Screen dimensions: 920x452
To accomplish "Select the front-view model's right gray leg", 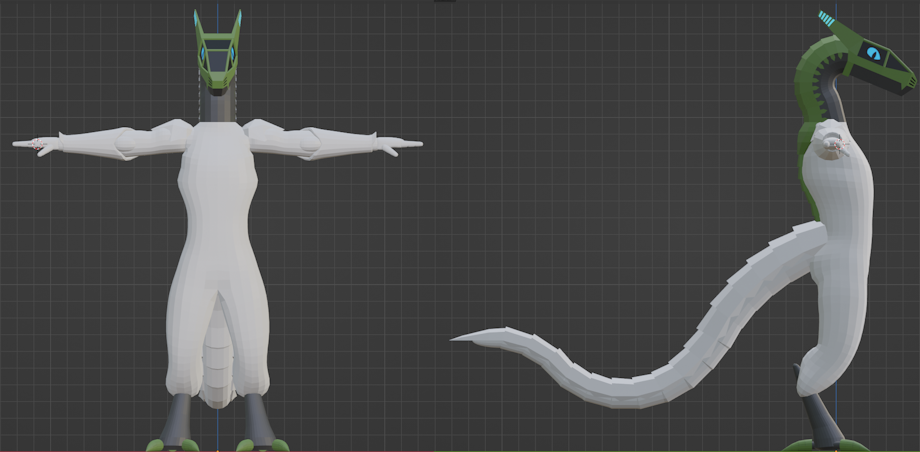I will (x=256, y=418).
